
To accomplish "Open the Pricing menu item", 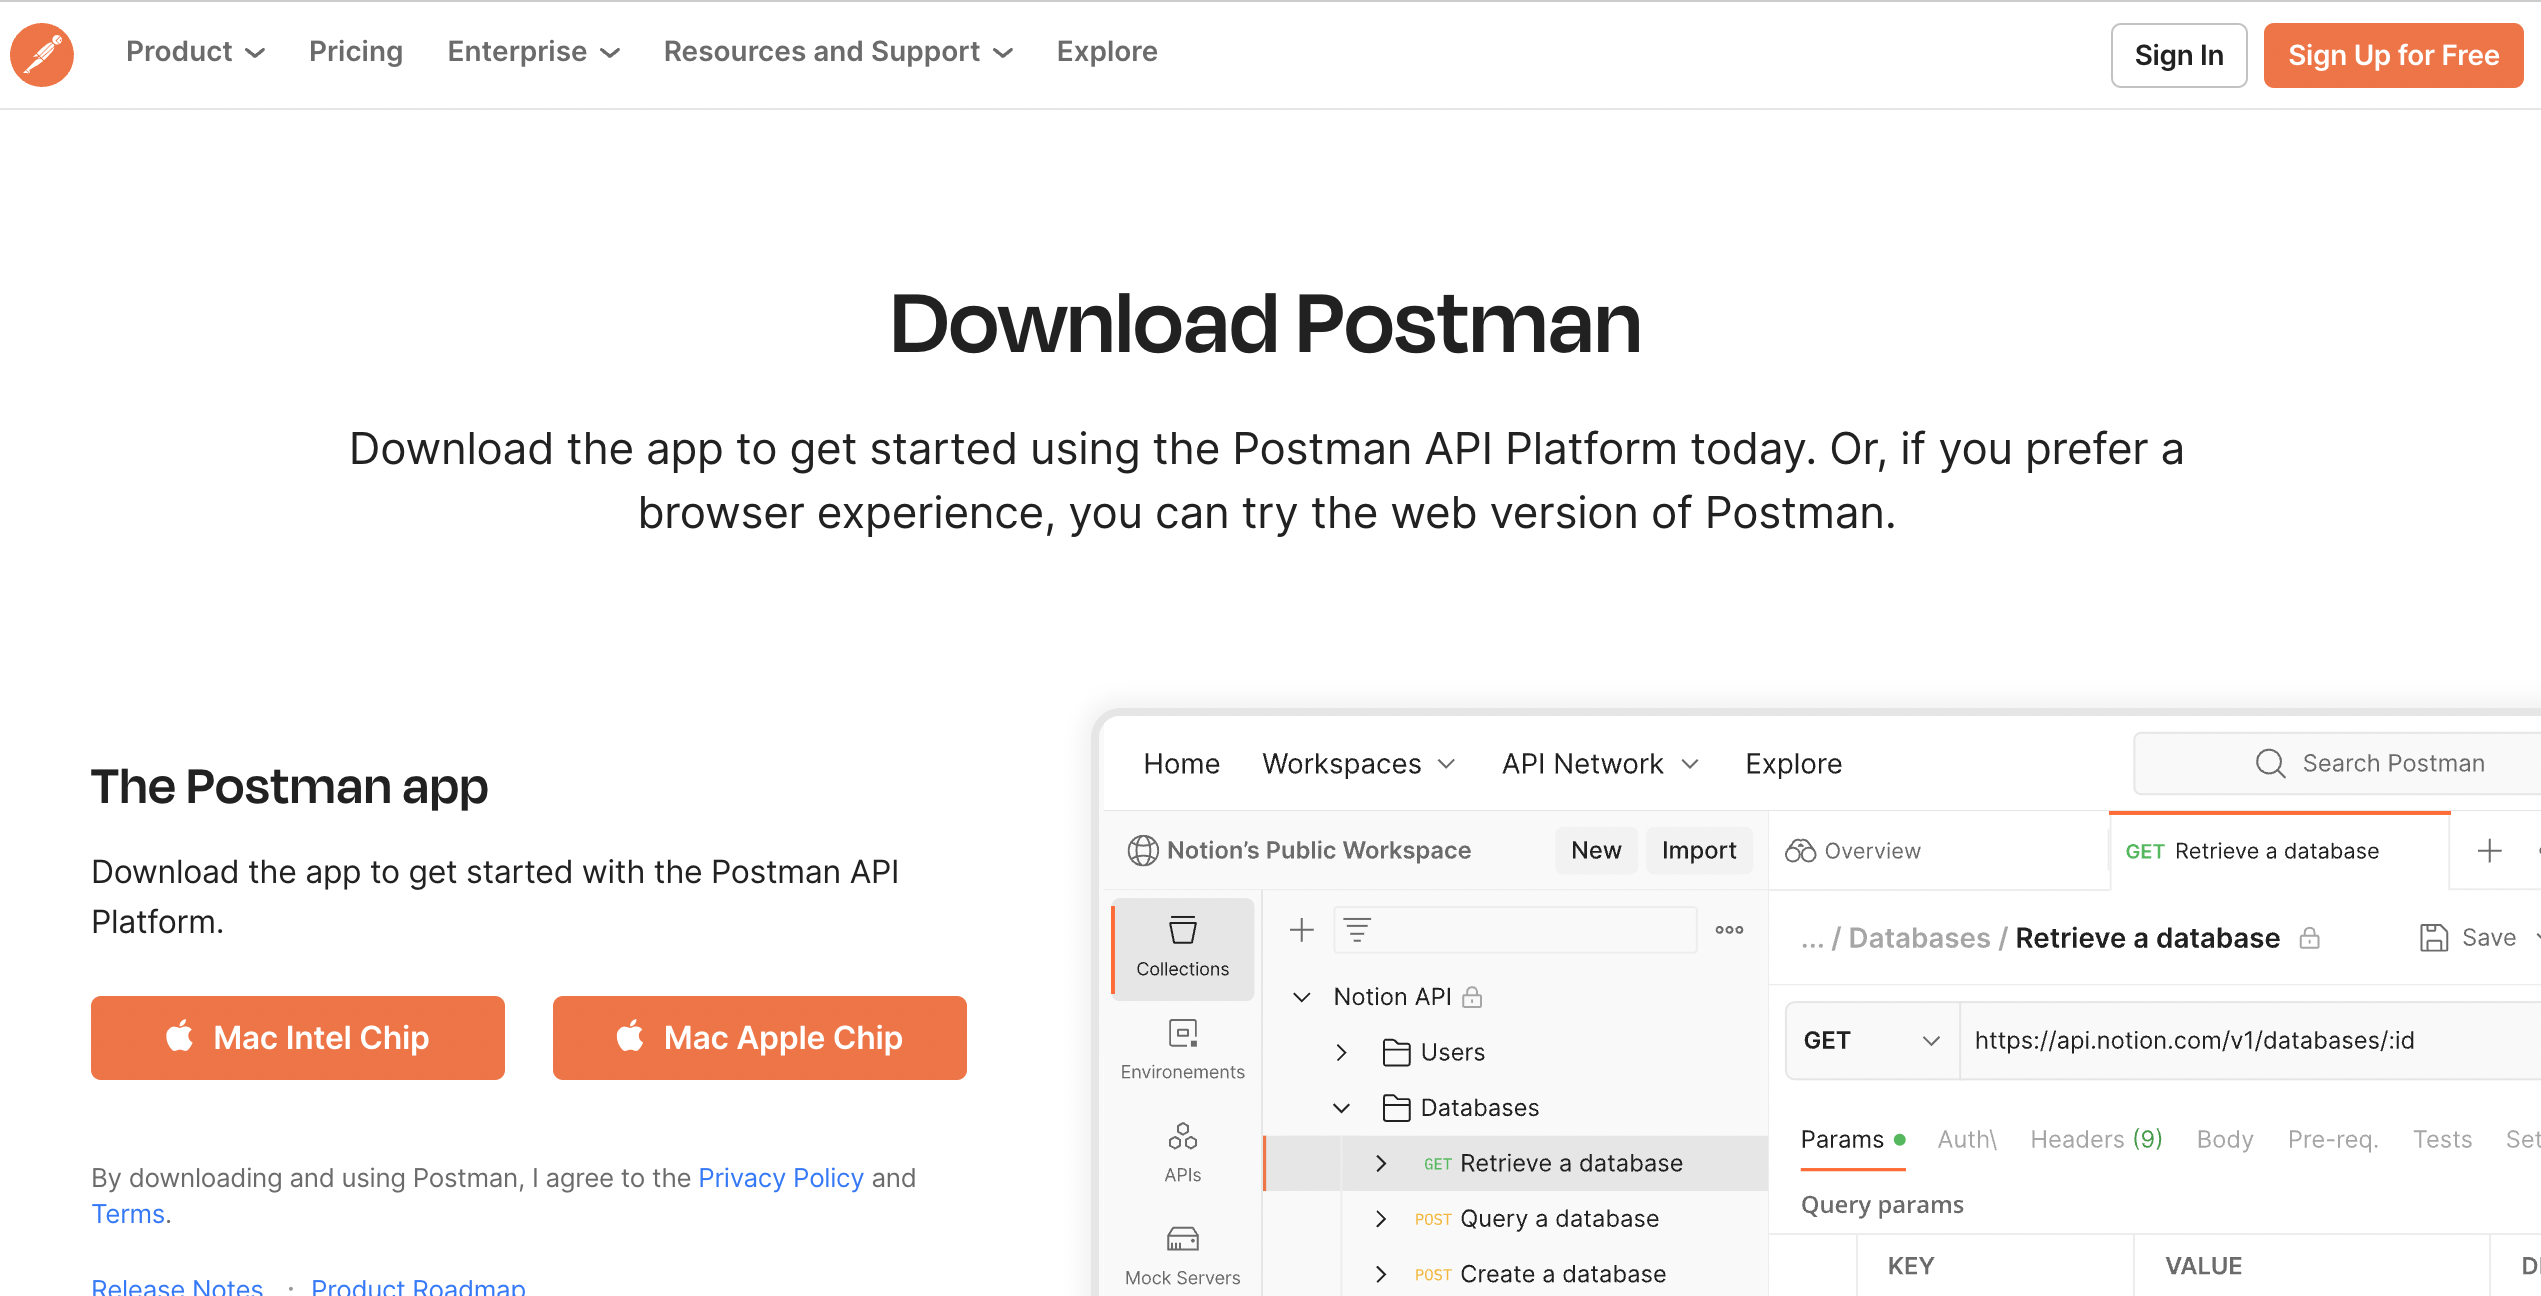I will tap(355, 52).
